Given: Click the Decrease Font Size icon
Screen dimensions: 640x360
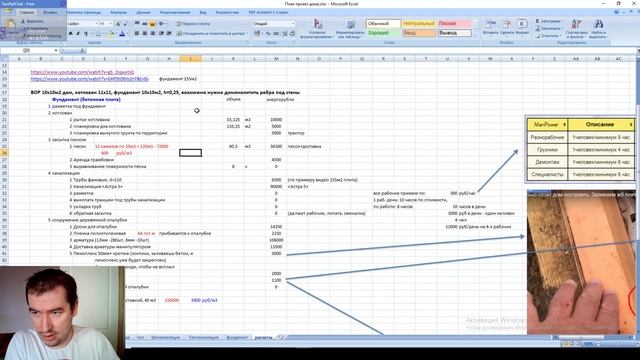Looking at the screenshot, I should pos(126,24).
